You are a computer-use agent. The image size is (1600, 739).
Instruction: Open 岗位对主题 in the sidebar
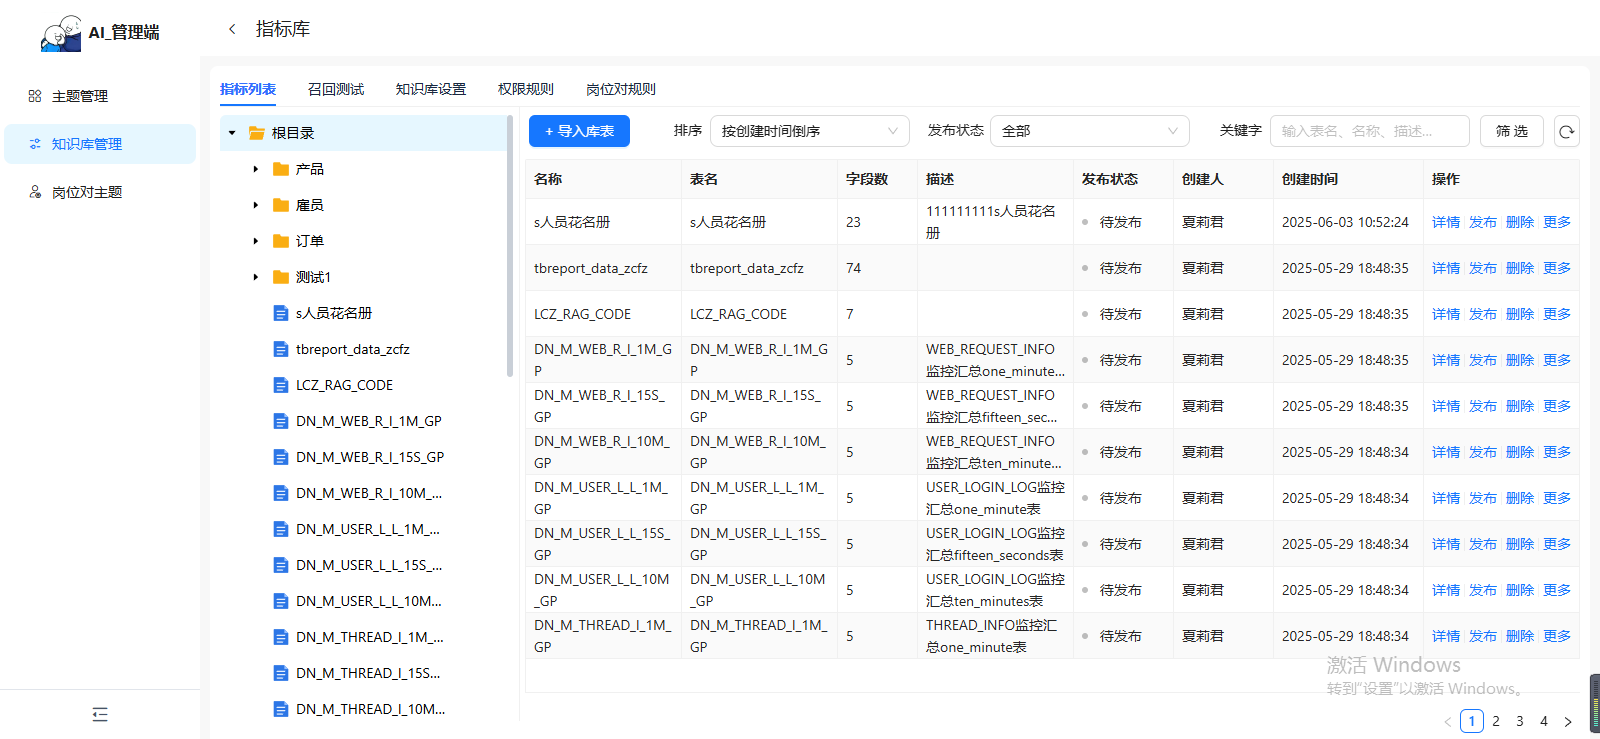click(87, 192)
